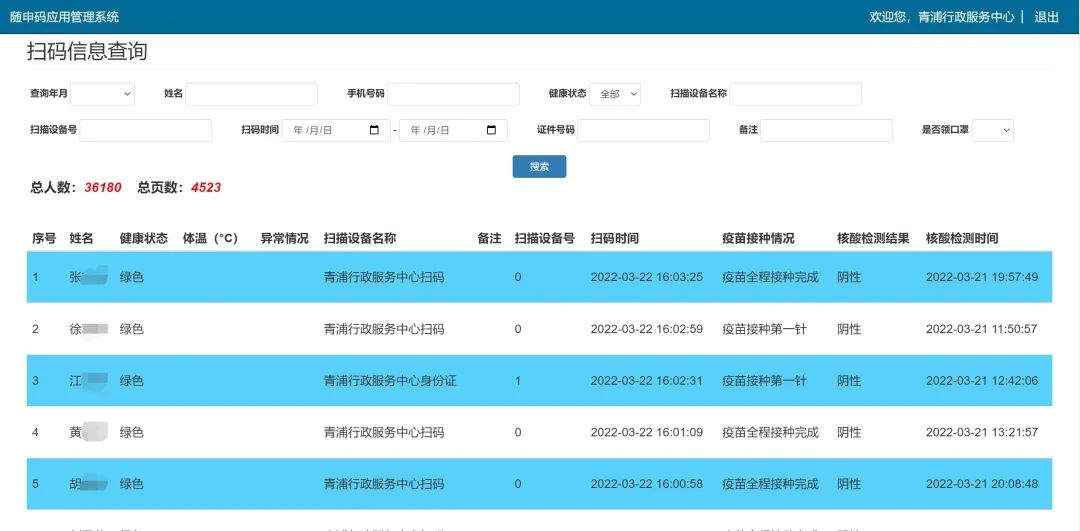Open the 健康状态 dropdown showing 全部
Screen dimensions: 1080x531
tap(614, 94)
